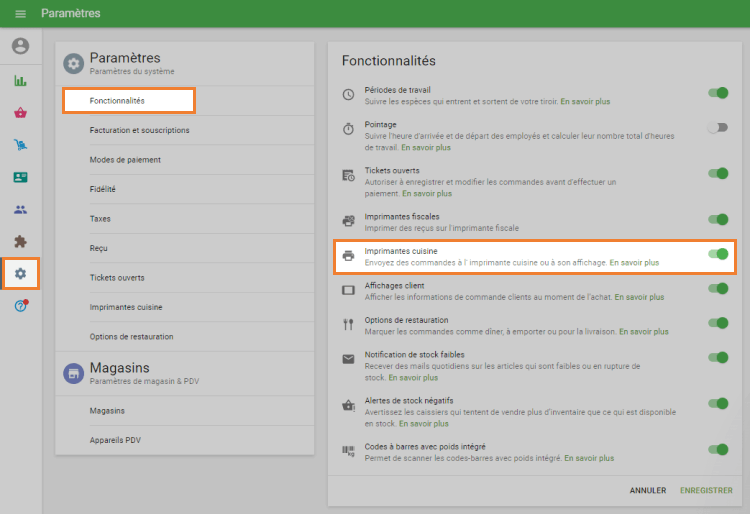Click the help icon in sidebar
The image size is (750, 514).
point(20,305)
